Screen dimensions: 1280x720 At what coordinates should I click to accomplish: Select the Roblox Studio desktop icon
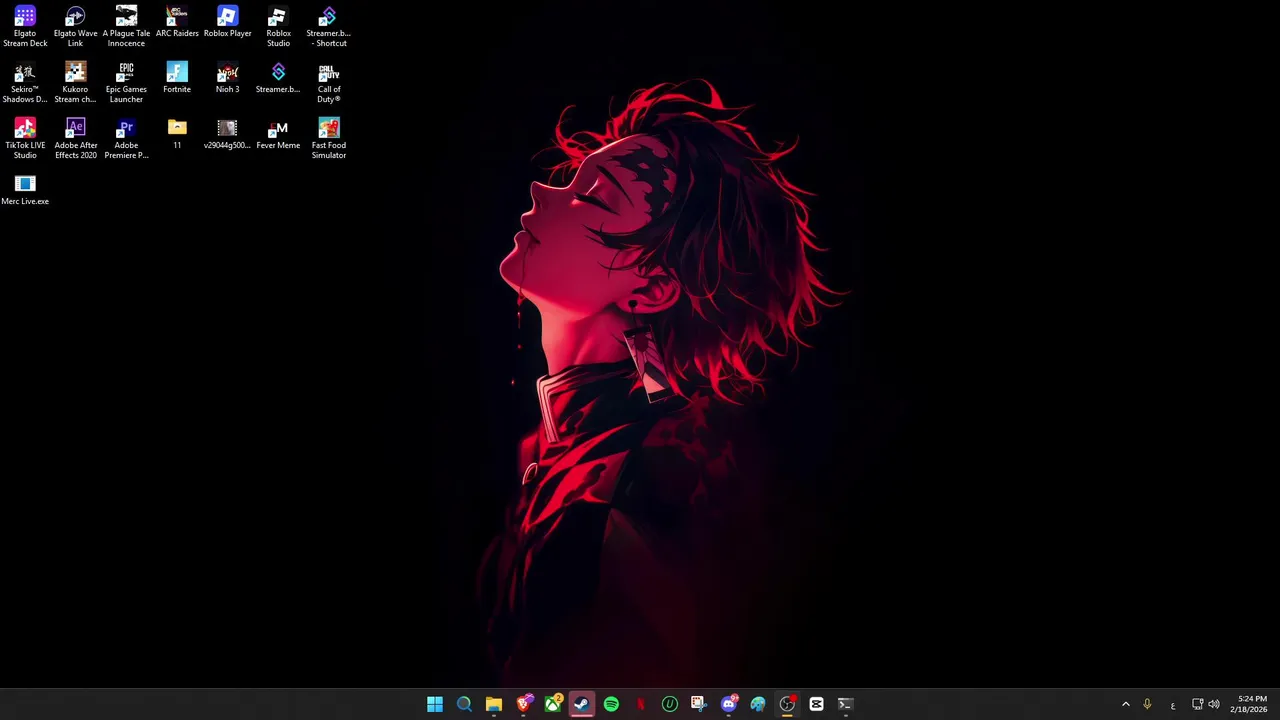coord(278,27)
